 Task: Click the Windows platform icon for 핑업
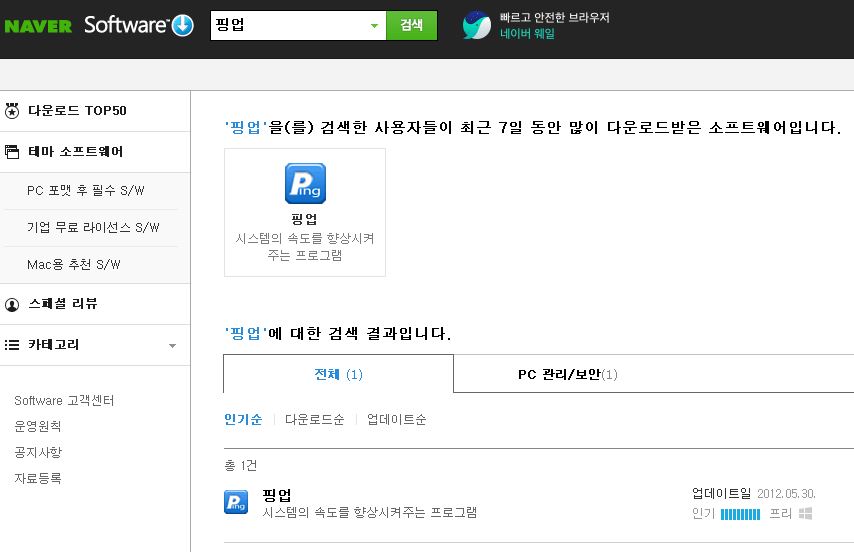coord(806,513)
